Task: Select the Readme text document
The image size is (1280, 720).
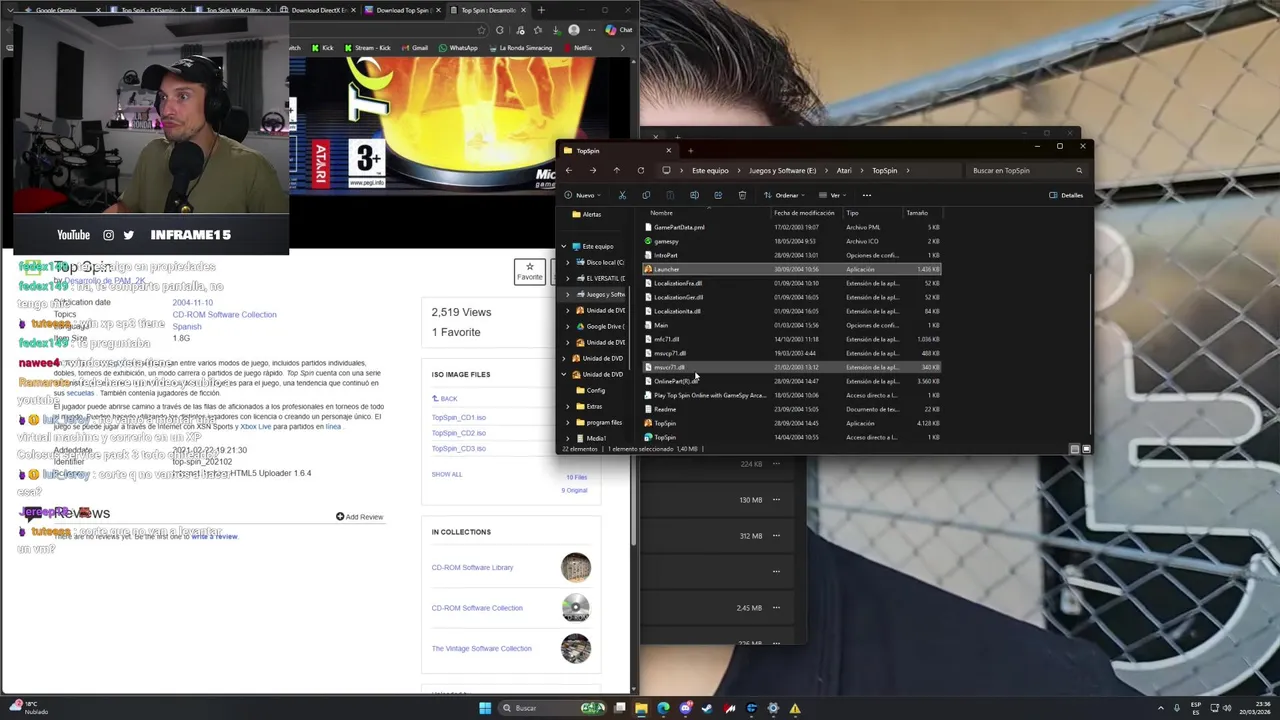Action: 791,409
